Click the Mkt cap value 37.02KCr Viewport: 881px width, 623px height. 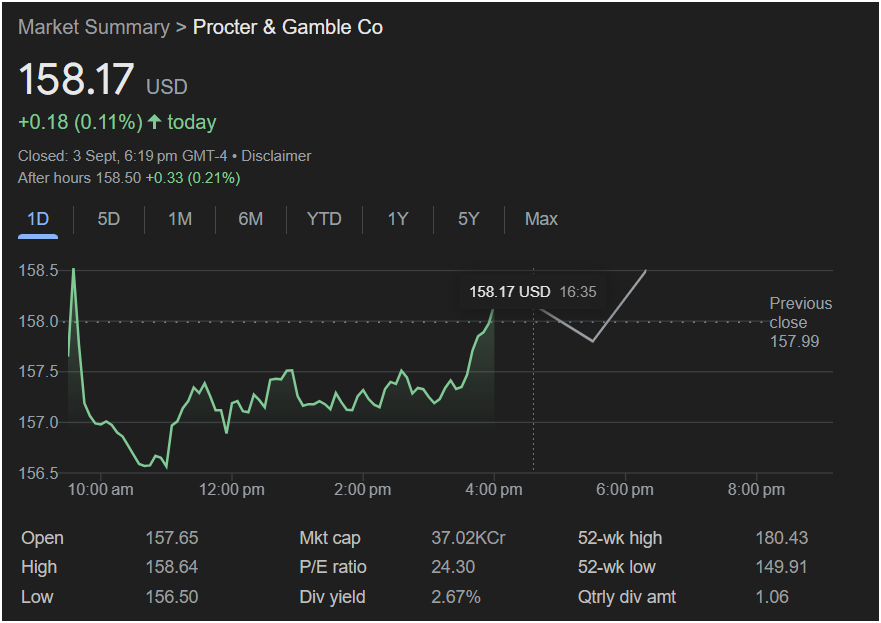[x=469, y=538]
